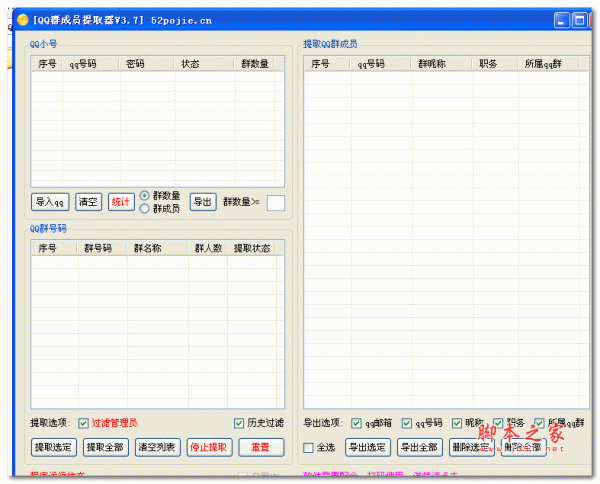Toggle the 昵称 export checkbox

[457, 423]
